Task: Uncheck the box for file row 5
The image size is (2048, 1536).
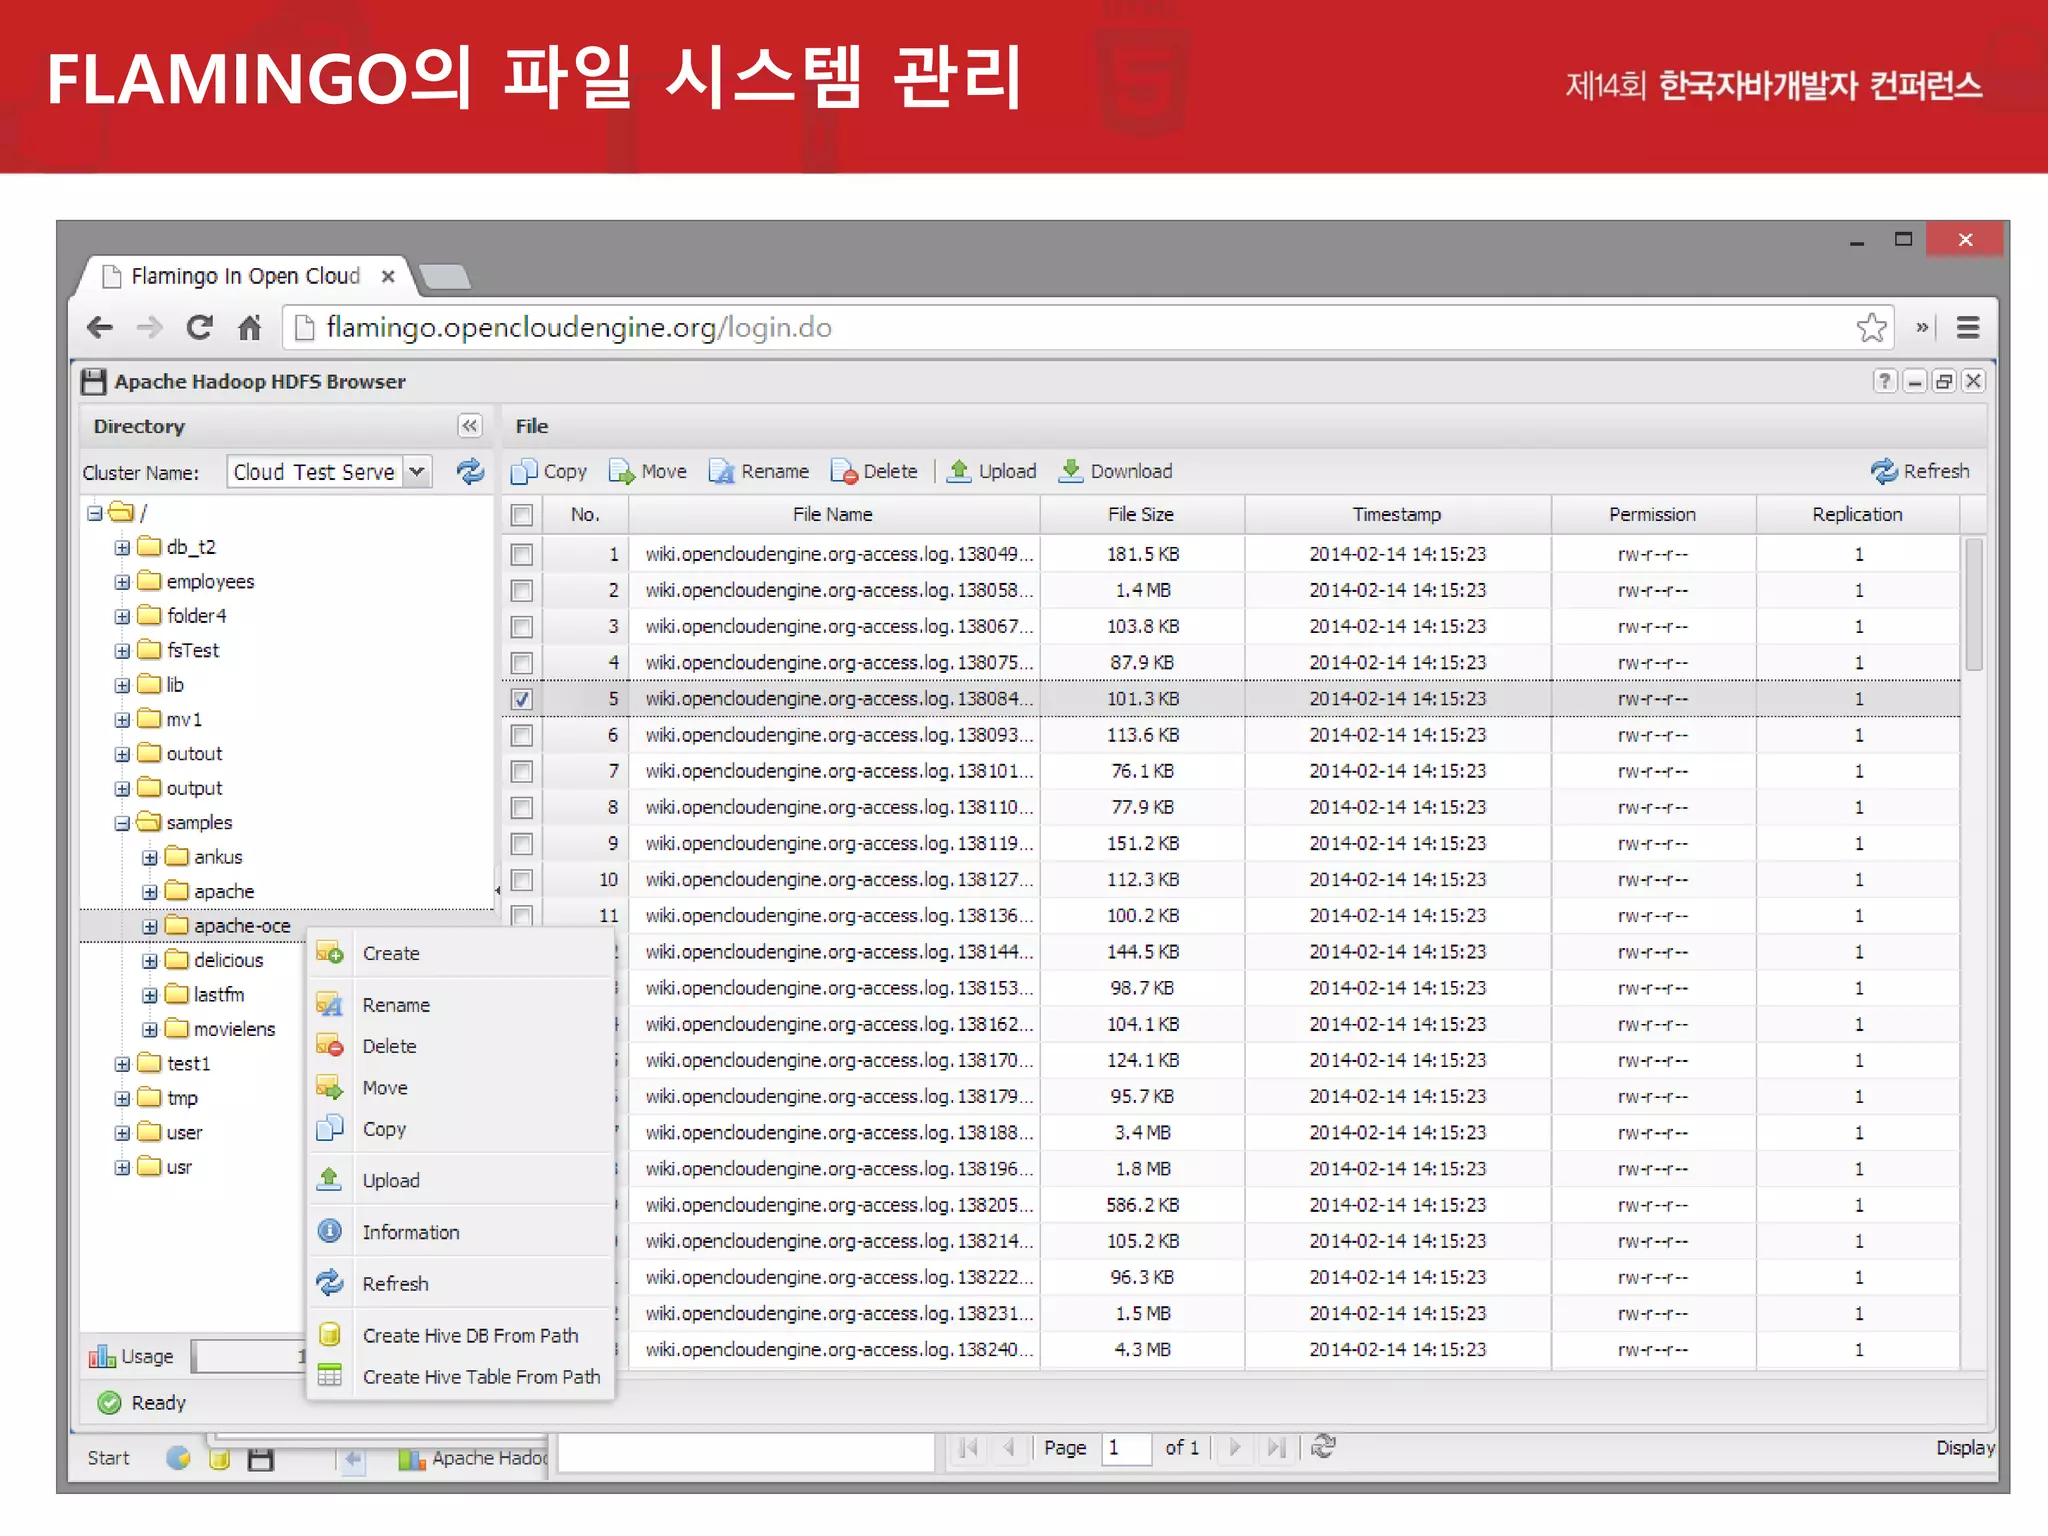Action: (x=522, y=699)
